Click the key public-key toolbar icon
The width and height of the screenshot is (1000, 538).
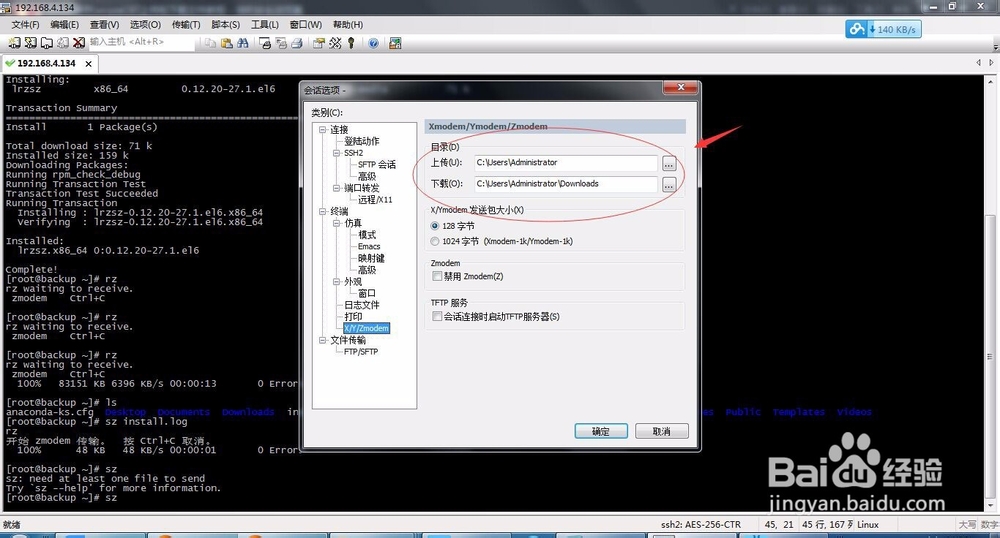351,43
